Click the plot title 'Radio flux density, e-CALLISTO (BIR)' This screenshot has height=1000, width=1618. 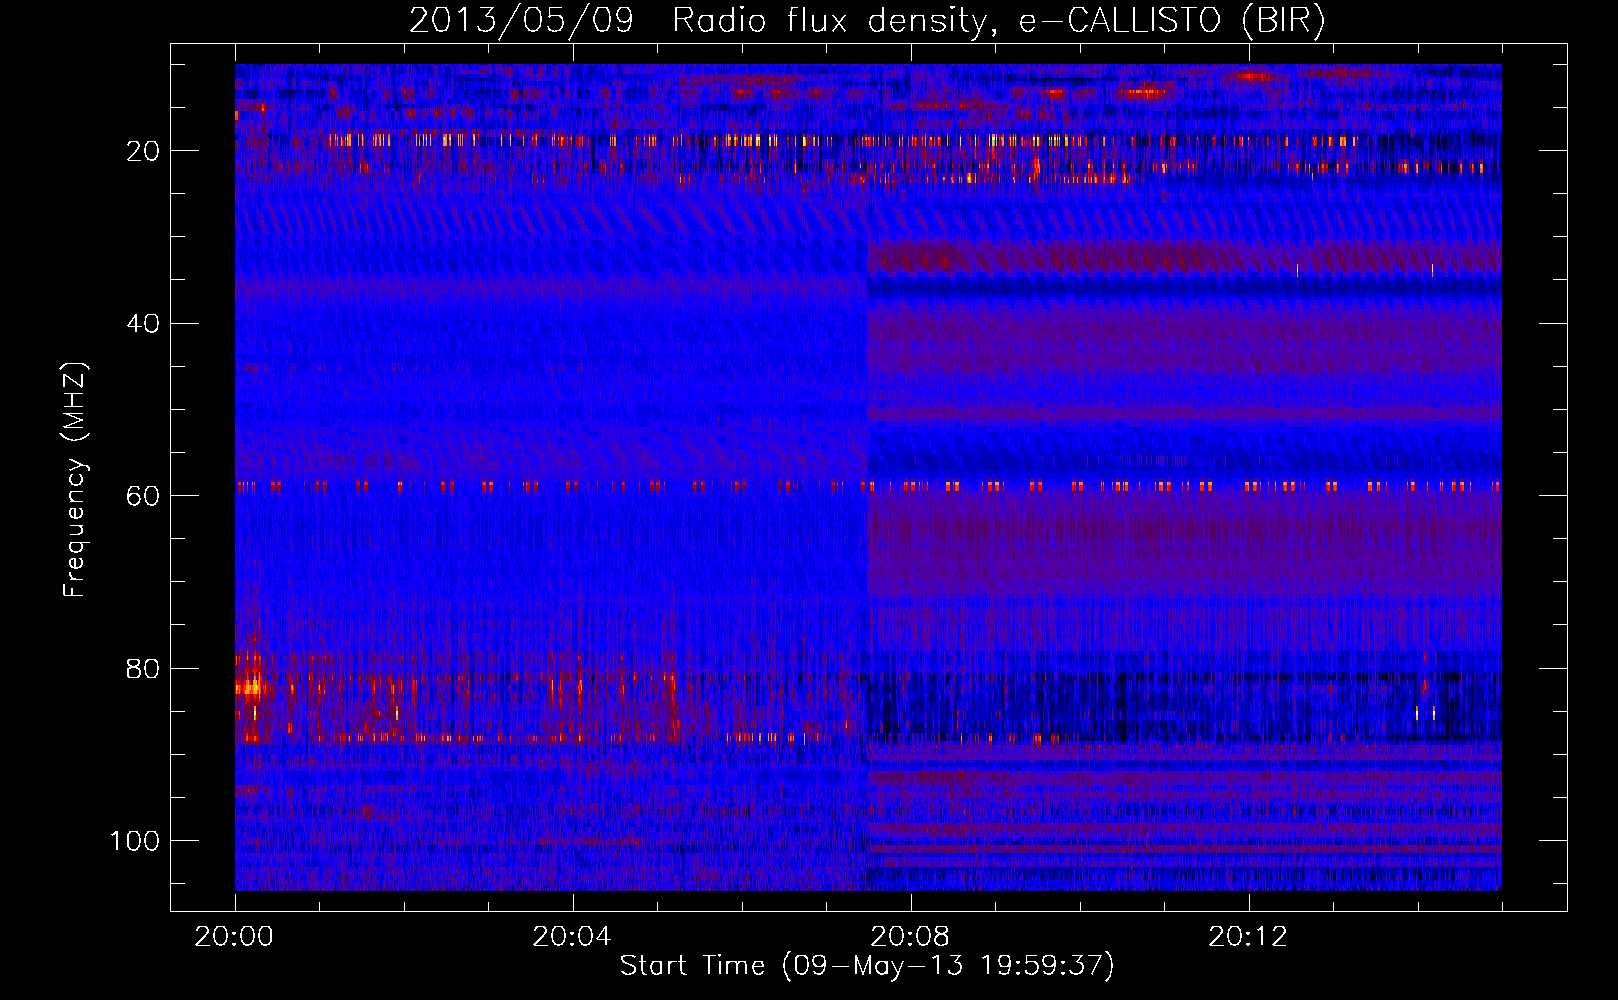coord(999,20)
